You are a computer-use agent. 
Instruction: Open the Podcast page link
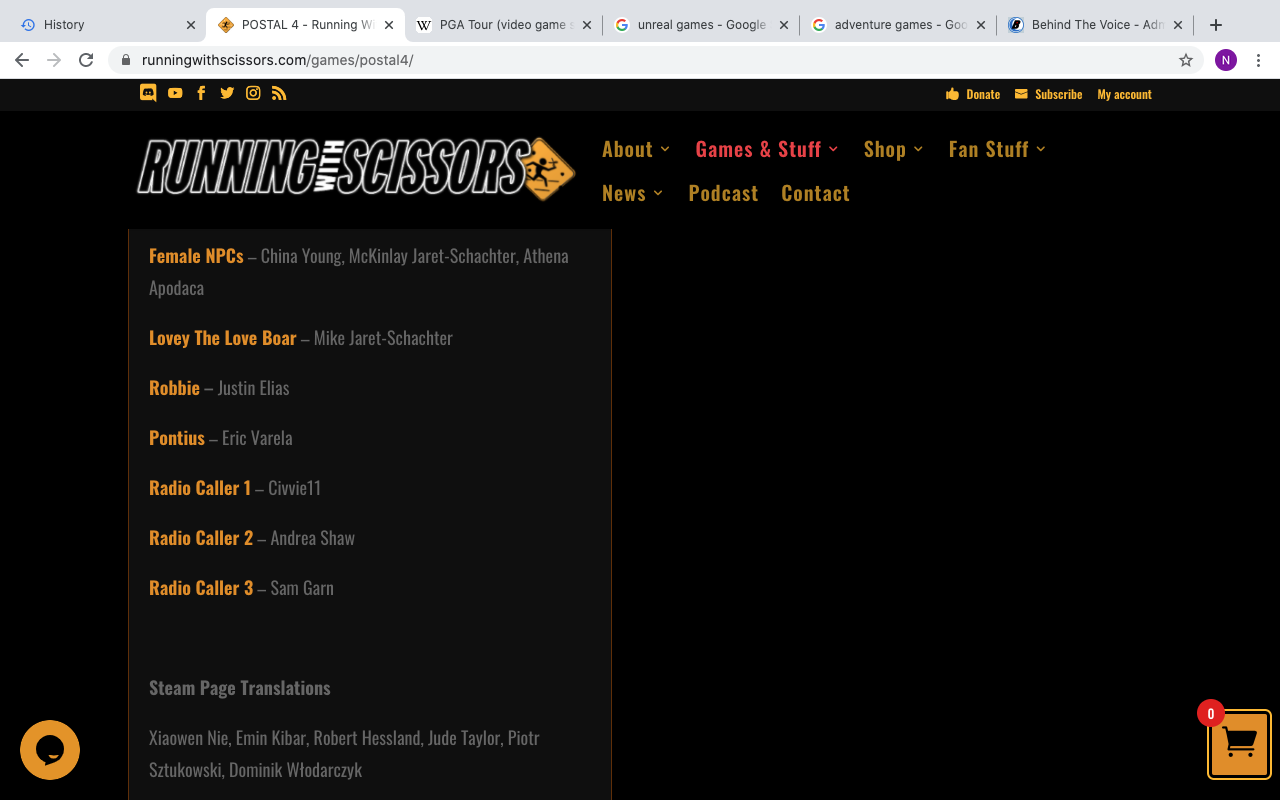click(723, 193)
